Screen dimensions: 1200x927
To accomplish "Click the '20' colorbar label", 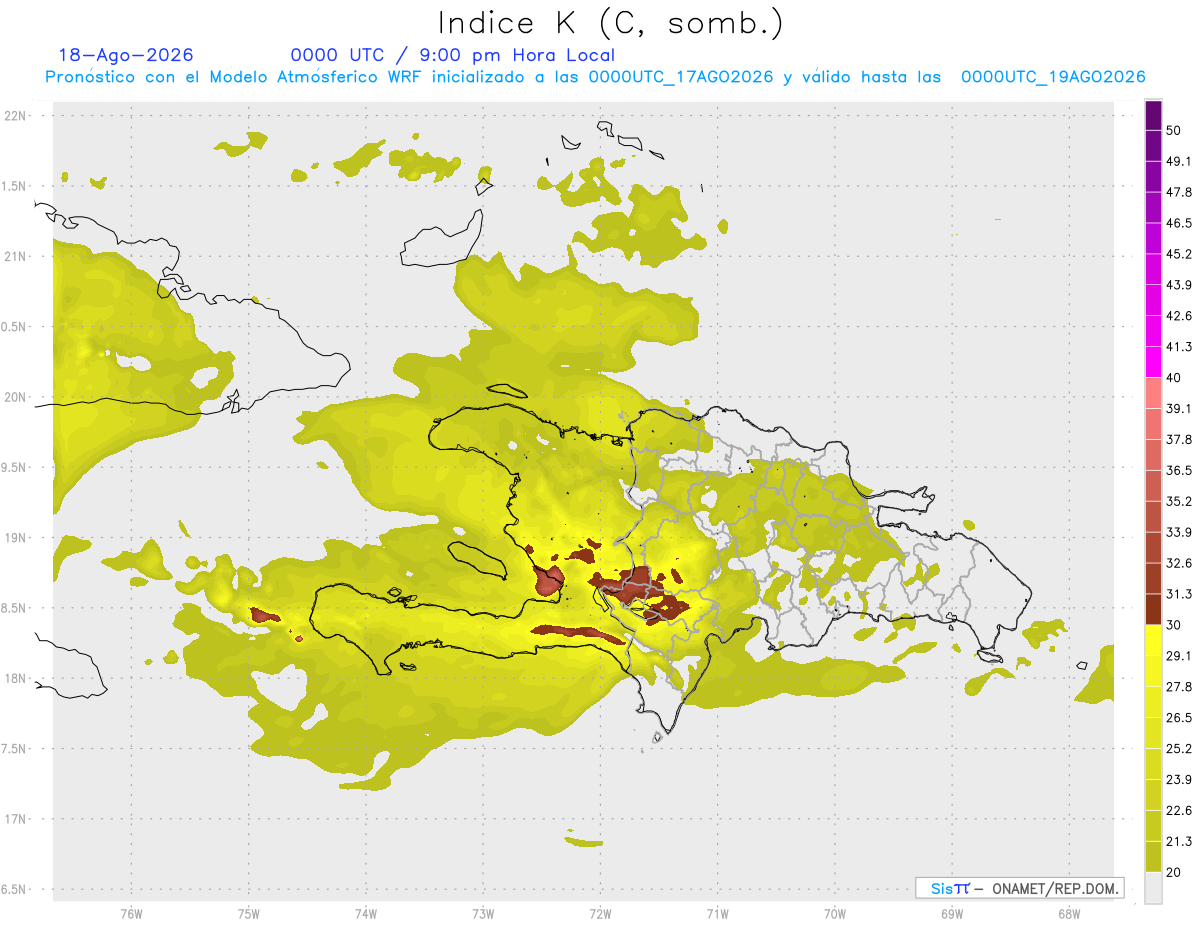I will click(x=1174, y=873).
